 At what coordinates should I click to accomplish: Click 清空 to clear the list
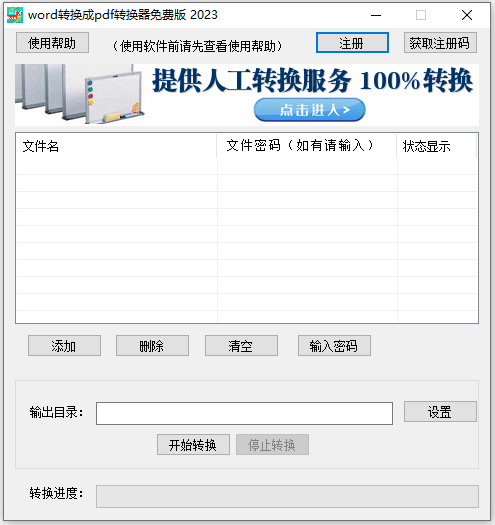coord(241,346)
